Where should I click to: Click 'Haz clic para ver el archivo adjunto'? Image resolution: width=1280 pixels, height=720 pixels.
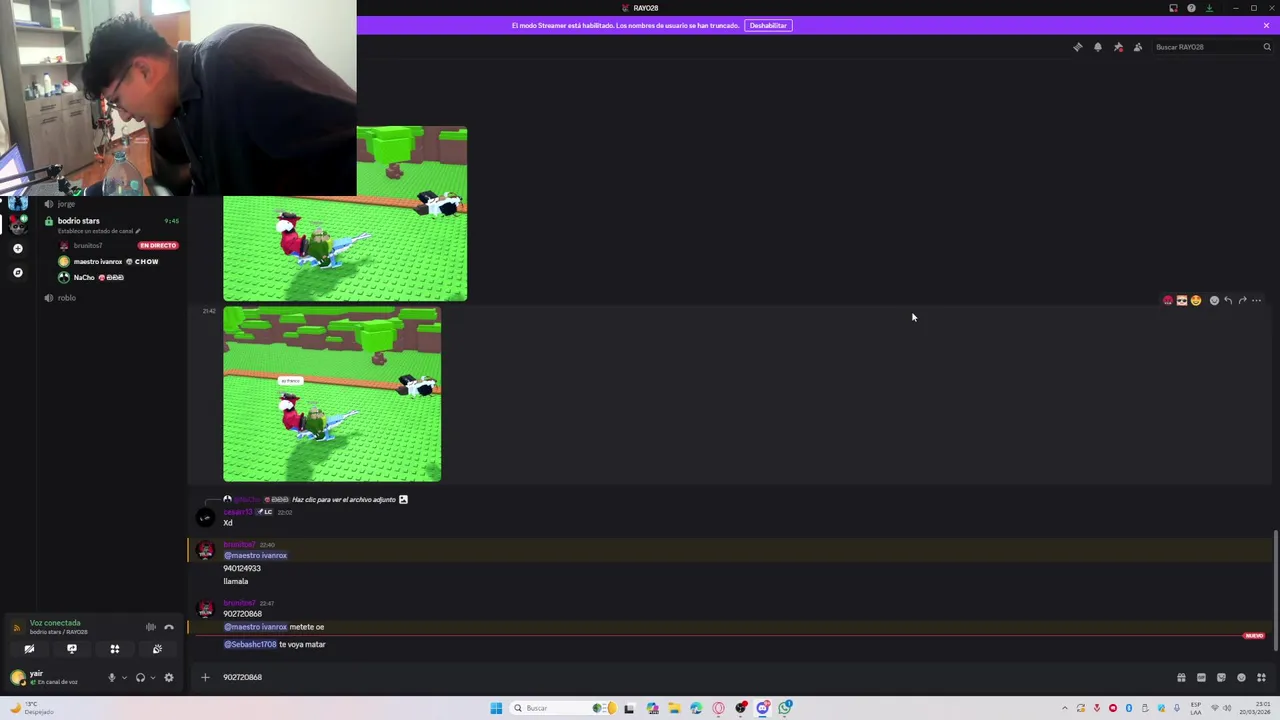pos(344,499)
